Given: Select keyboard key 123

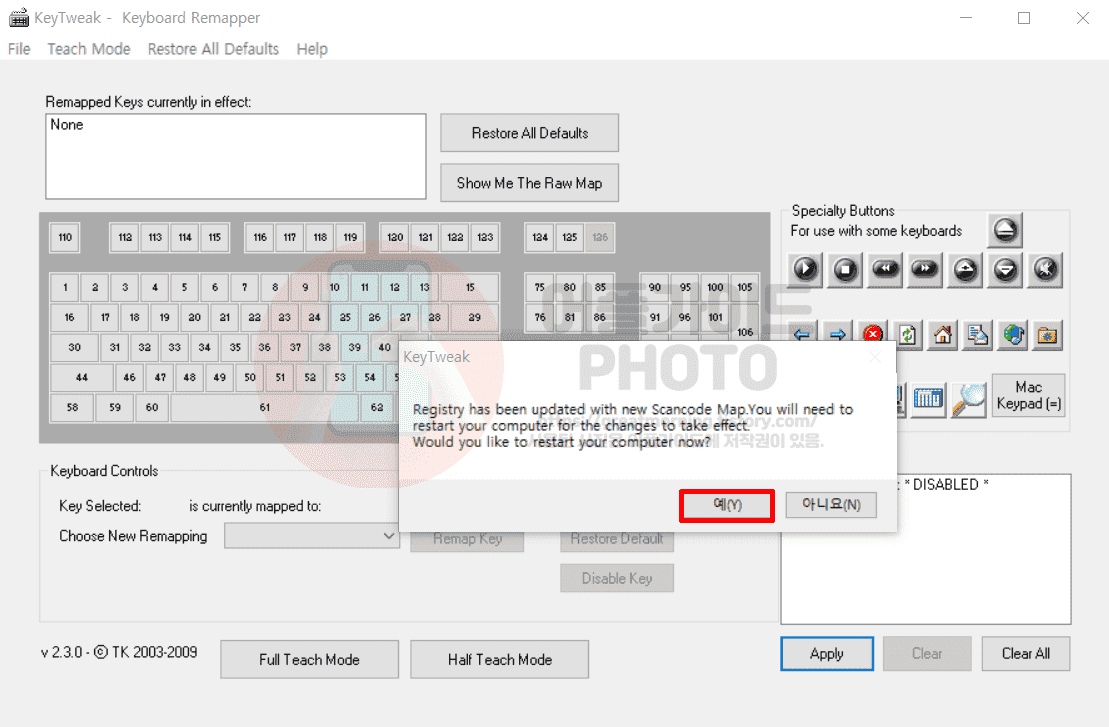Looking at the screenshot, I should point(485,237).
